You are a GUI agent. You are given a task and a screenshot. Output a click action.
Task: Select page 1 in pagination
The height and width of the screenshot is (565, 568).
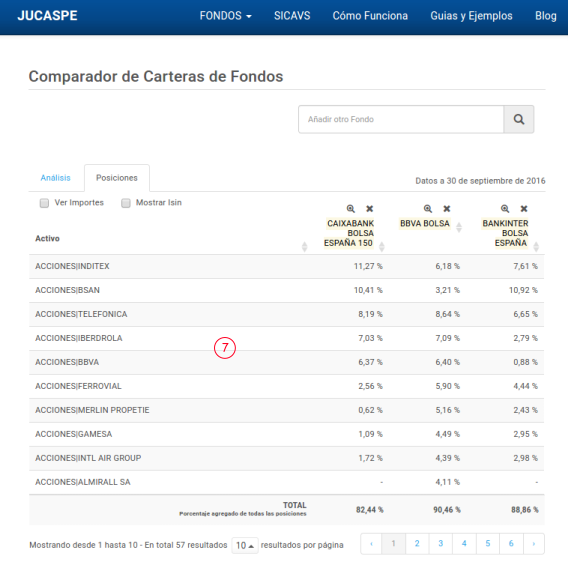click(x=393, y=544)
